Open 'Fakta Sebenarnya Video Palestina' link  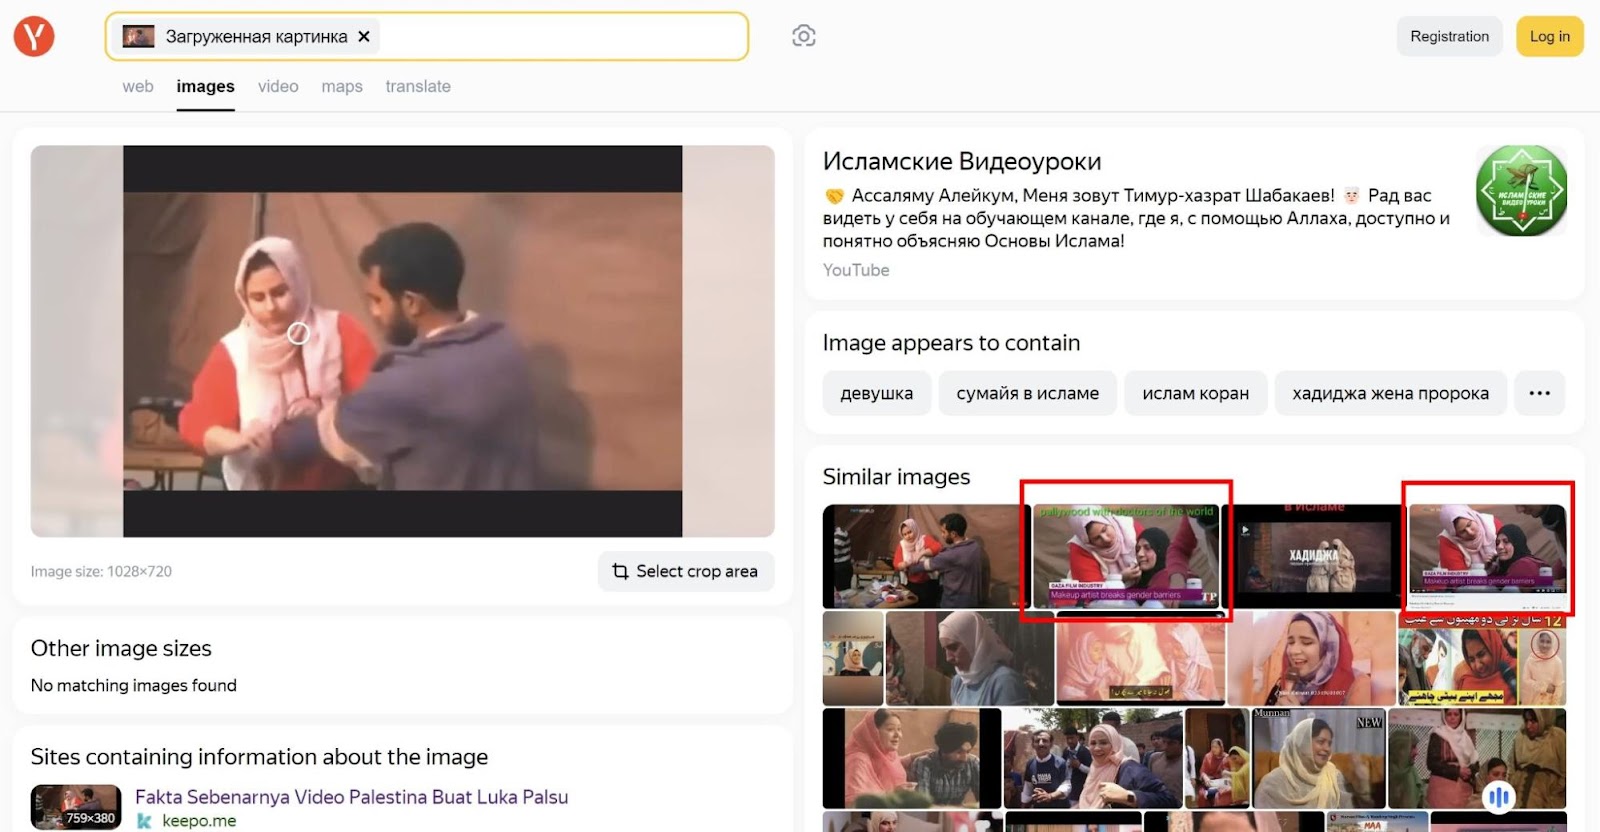click(351, 797)
